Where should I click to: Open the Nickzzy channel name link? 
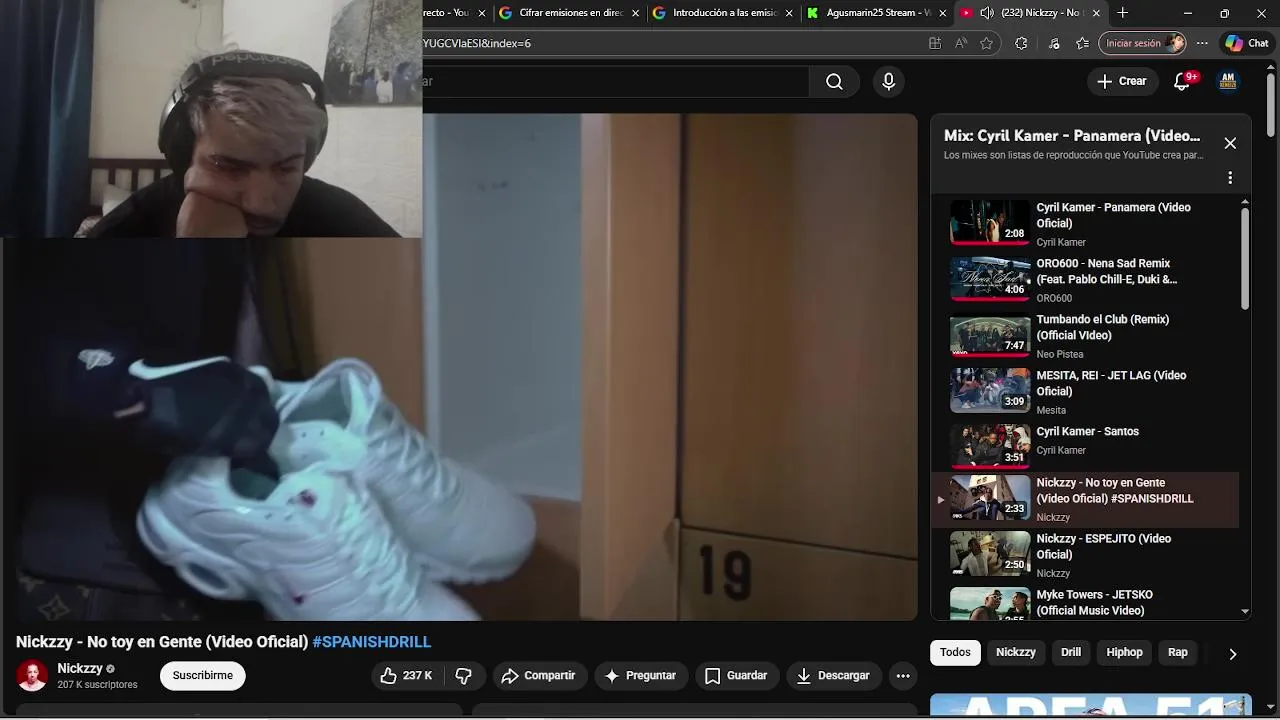click(80, 668)
